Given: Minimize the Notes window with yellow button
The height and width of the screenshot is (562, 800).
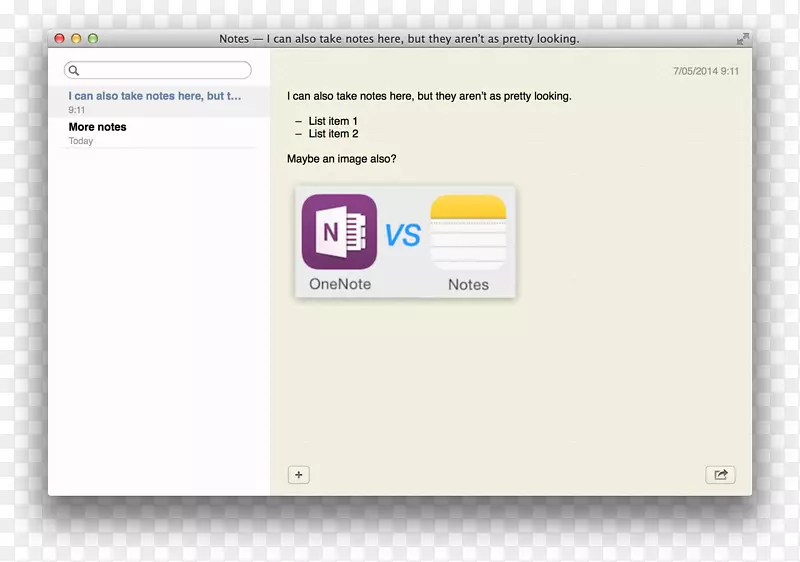Looking at the screenshot, I should (76, 39).
